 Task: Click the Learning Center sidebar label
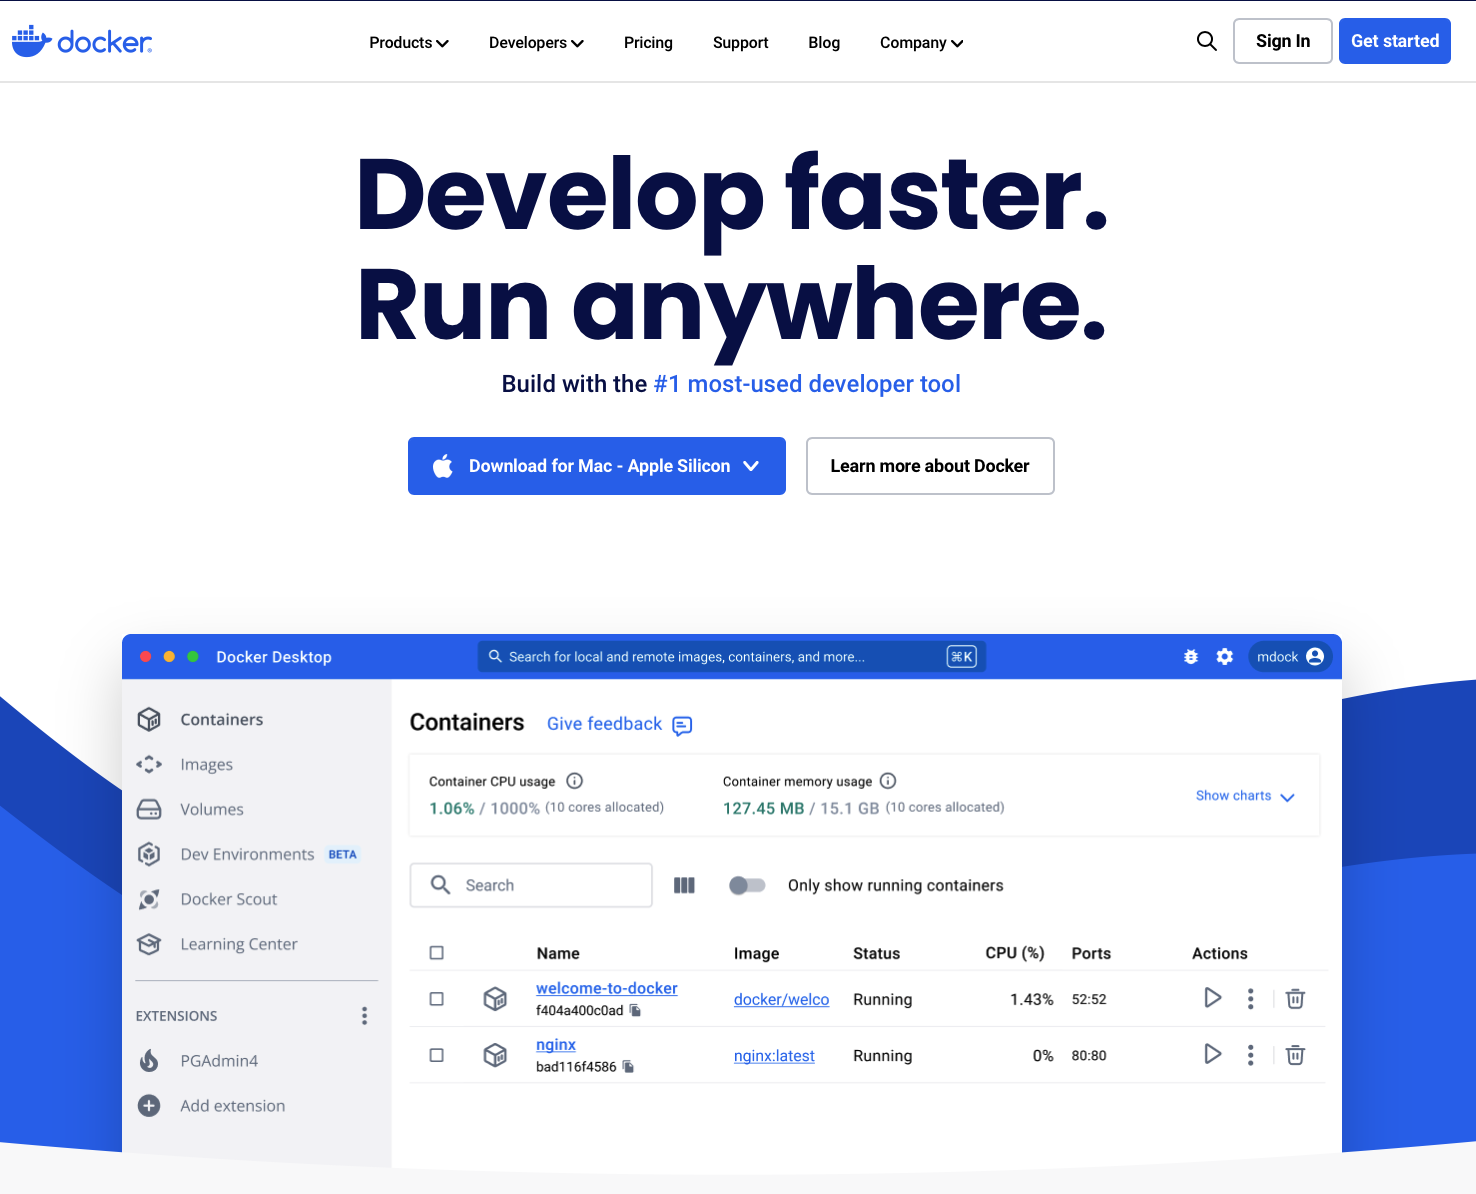[x=239, y=944]
